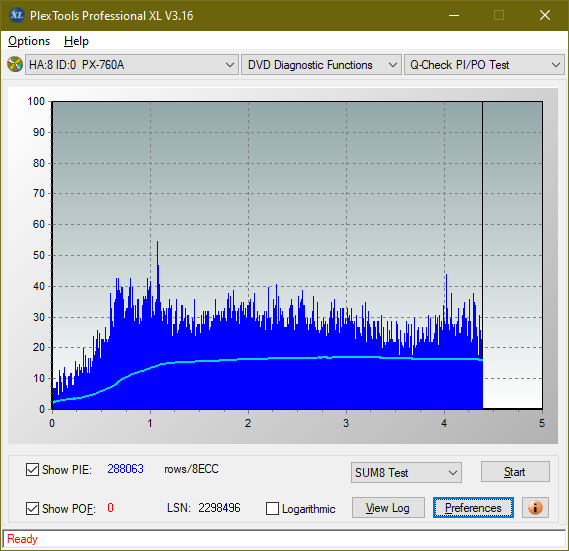Click the LSN value 2298496
The height and width of the screenshot is (551, 569).
tap(219, 508)
